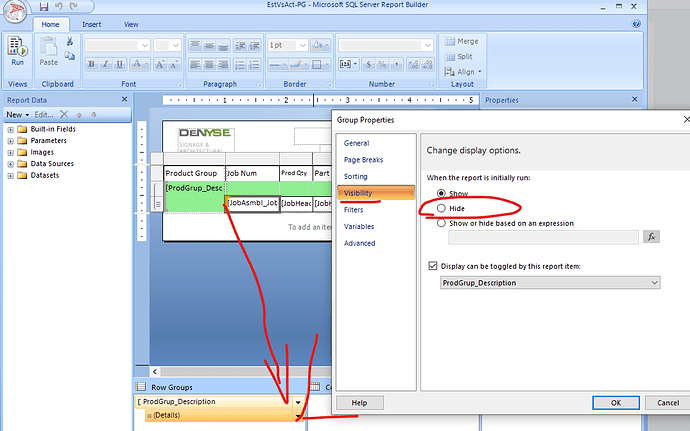
Task: Click the Cancel button
Action: pyautogui.click(x=668, y=403)
